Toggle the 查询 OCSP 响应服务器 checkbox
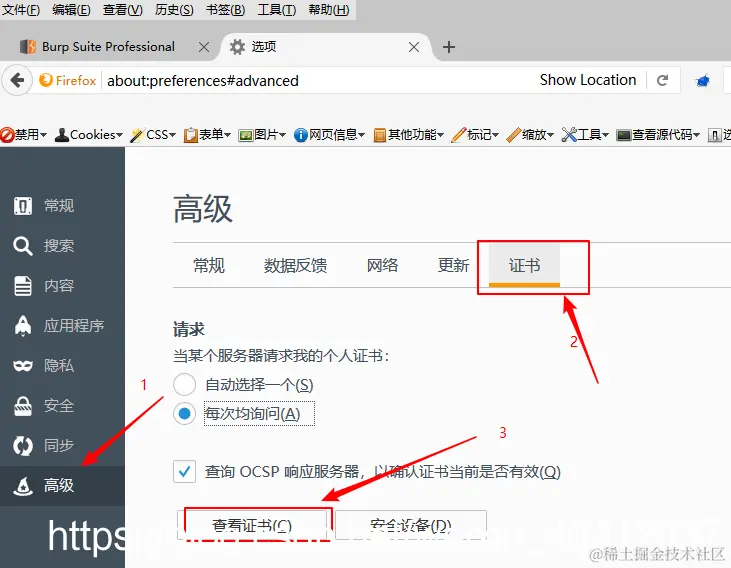 coord(185,471)
